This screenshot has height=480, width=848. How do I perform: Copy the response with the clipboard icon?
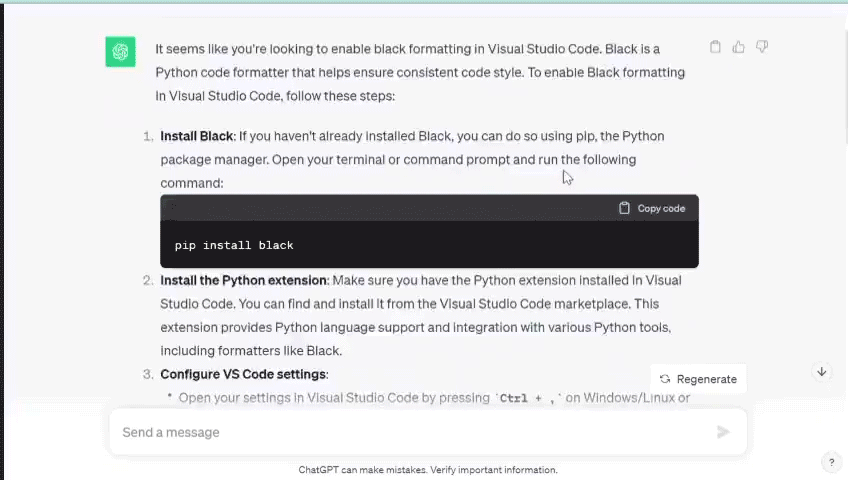pos(715,47)
